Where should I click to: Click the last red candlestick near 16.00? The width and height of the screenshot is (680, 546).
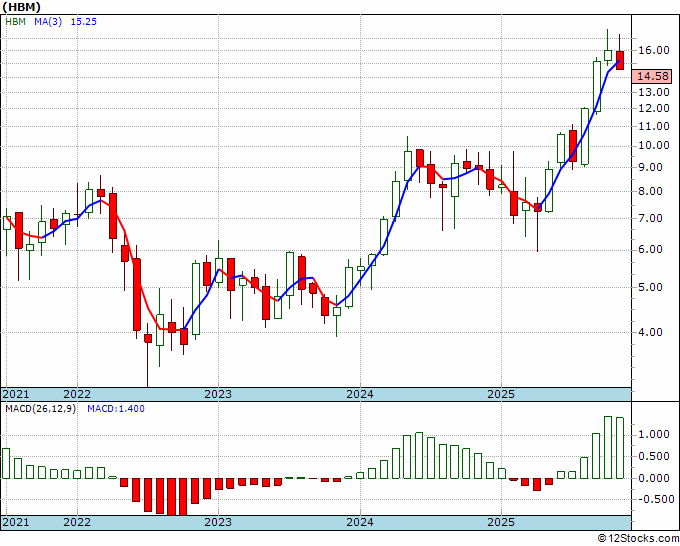(620, 60)
